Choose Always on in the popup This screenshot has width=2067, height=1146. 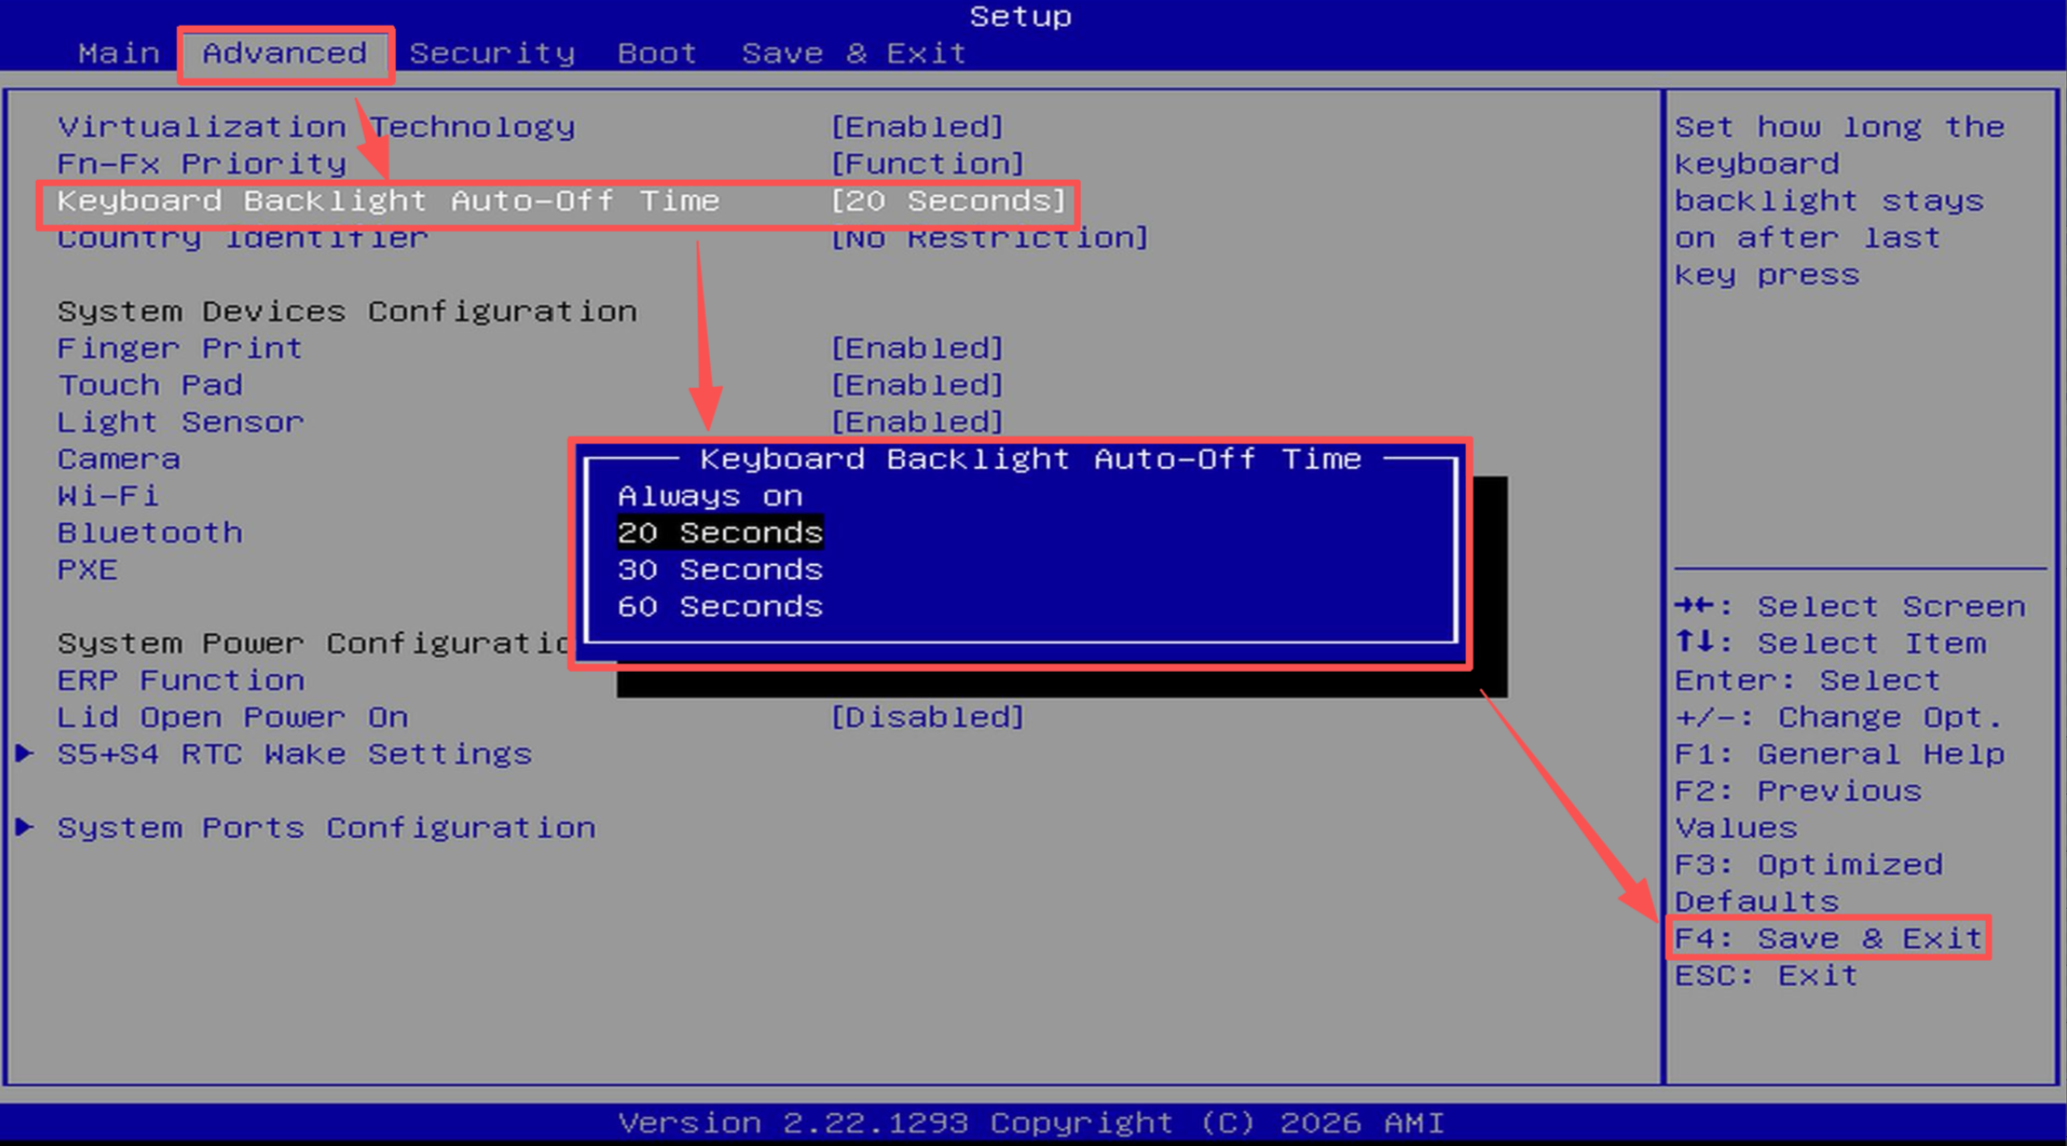710,496
